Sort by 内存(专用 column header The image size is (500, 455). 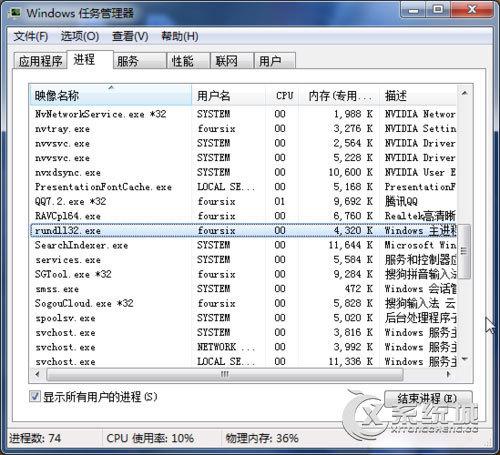[339, 96]
